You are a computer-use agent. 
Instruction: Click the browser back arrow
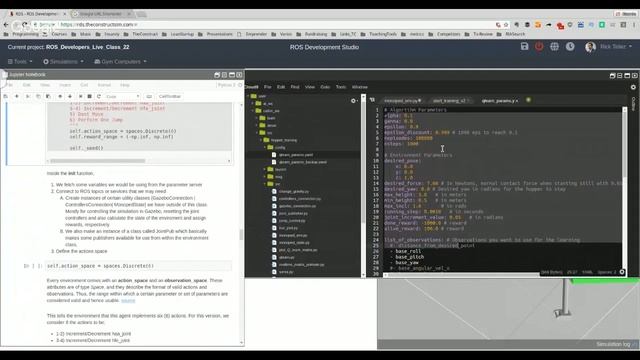(6, 24)
